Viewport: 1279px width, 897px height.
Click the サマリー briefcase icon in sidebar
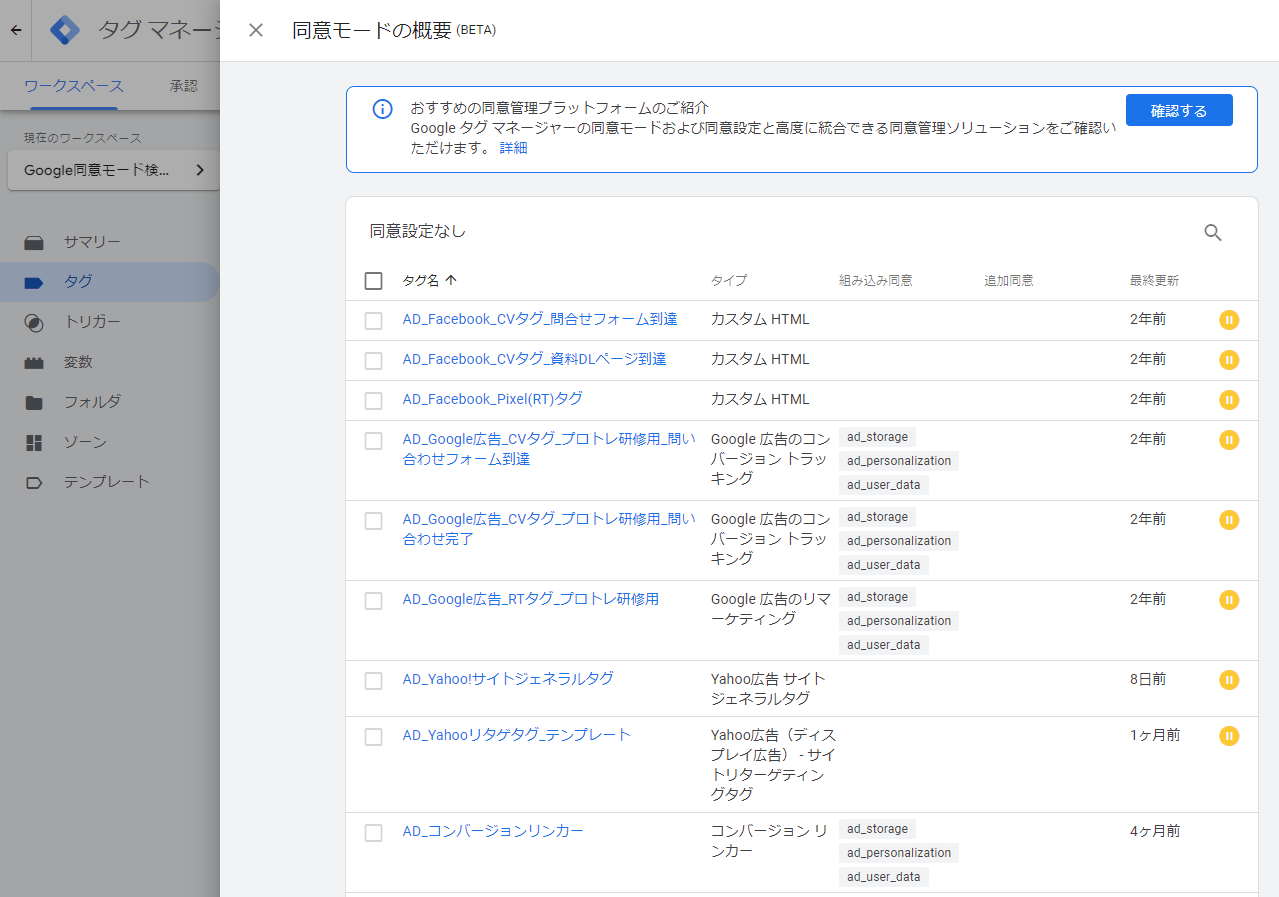[34, 242]
